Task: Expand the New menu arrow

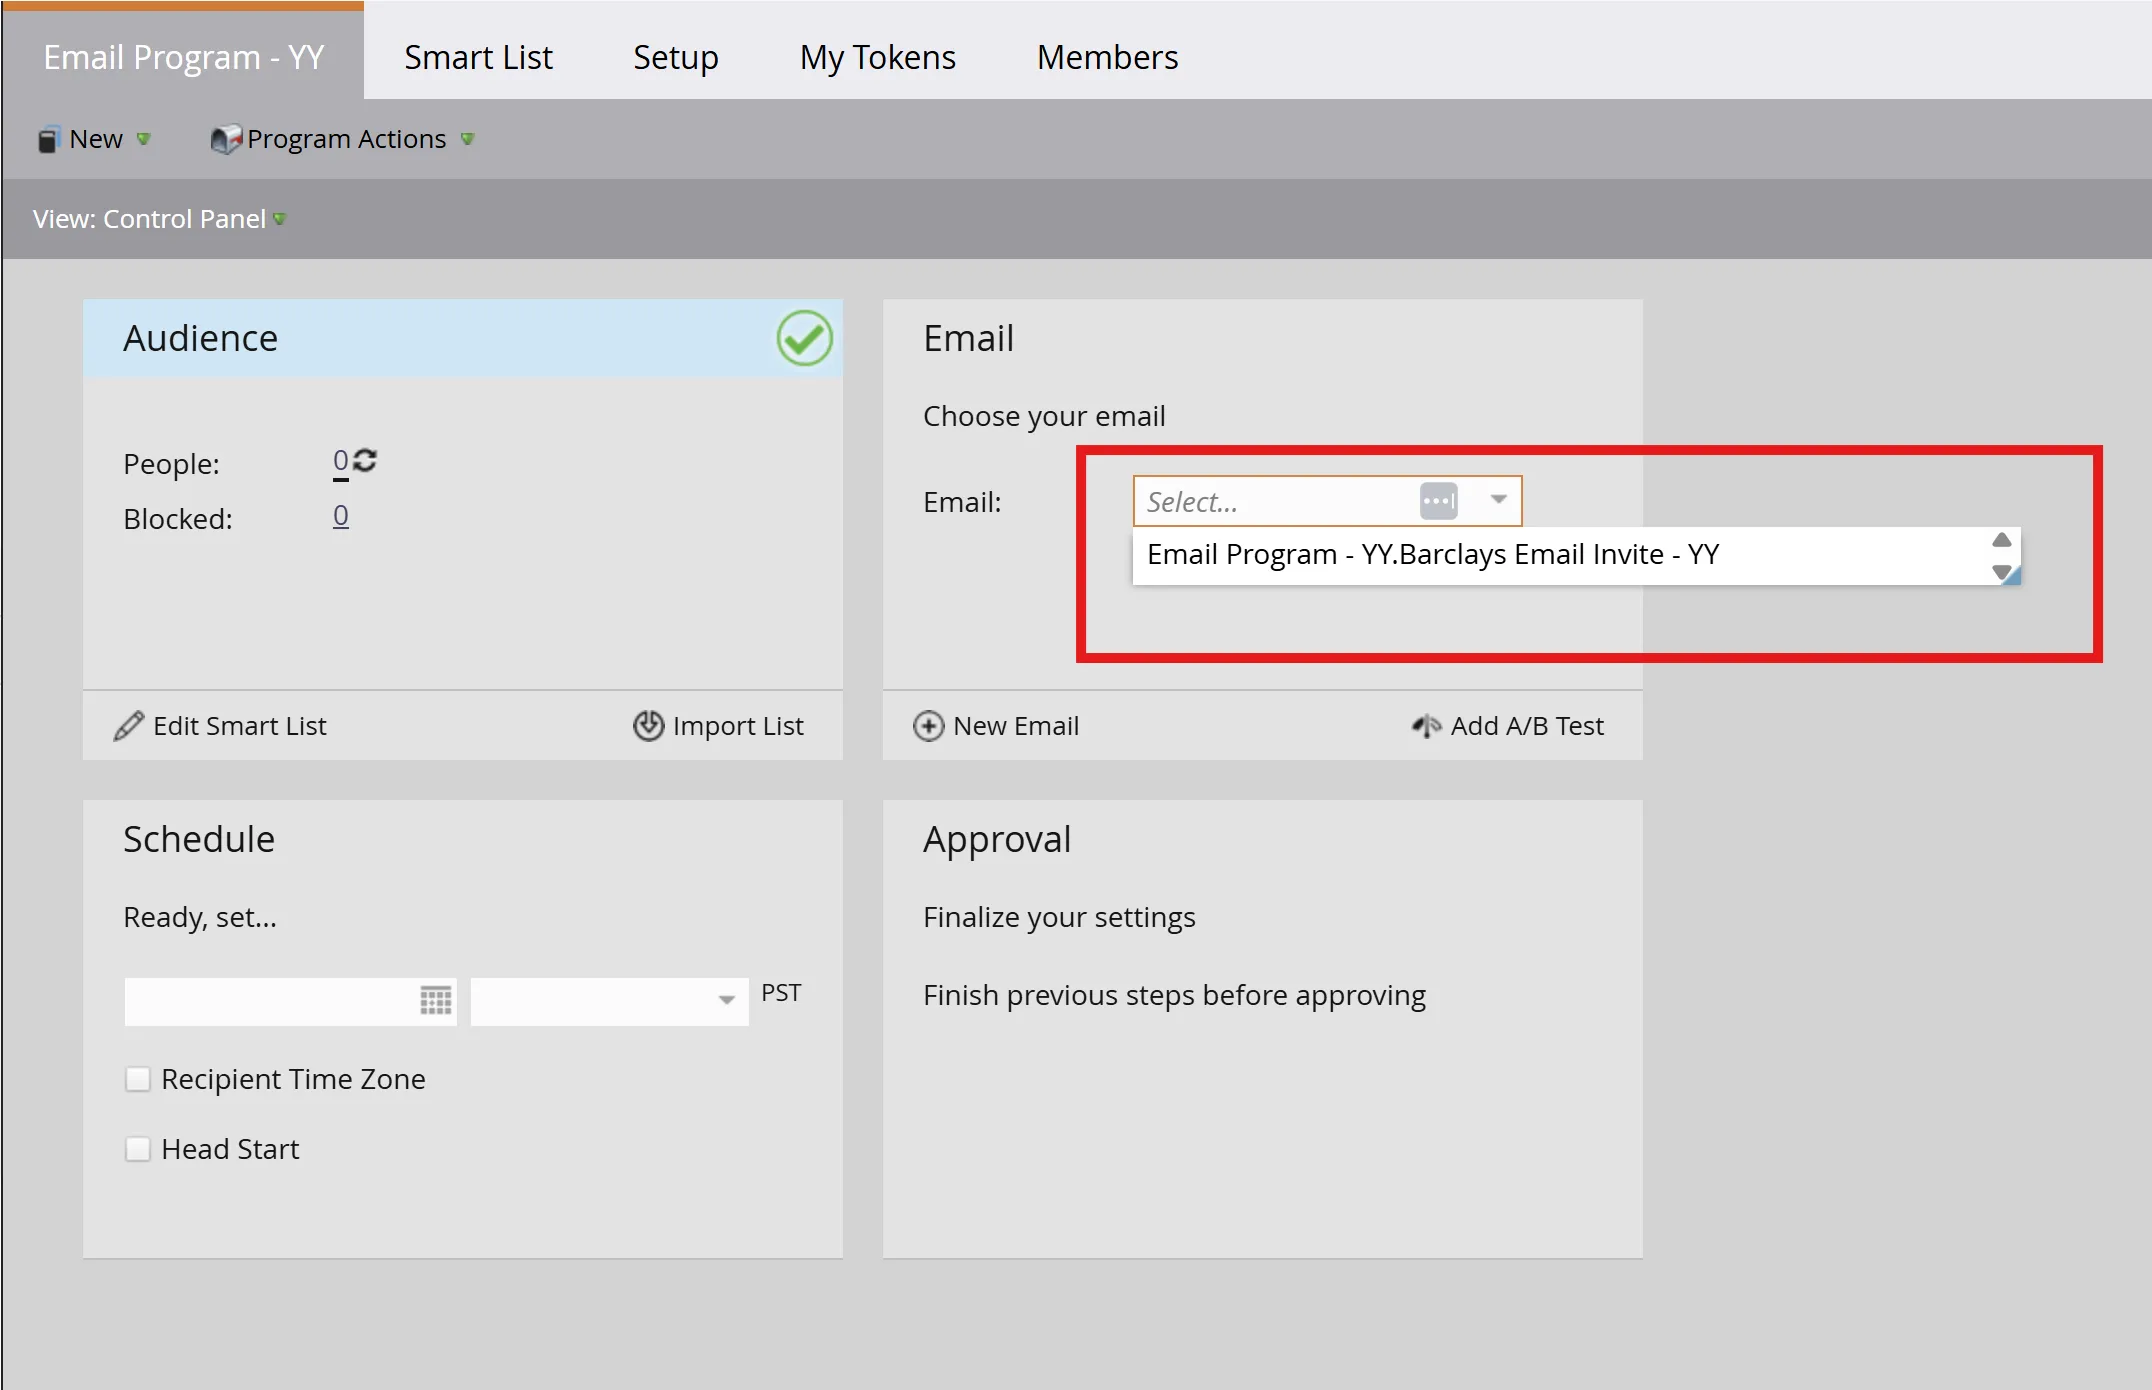Action: 144,139
